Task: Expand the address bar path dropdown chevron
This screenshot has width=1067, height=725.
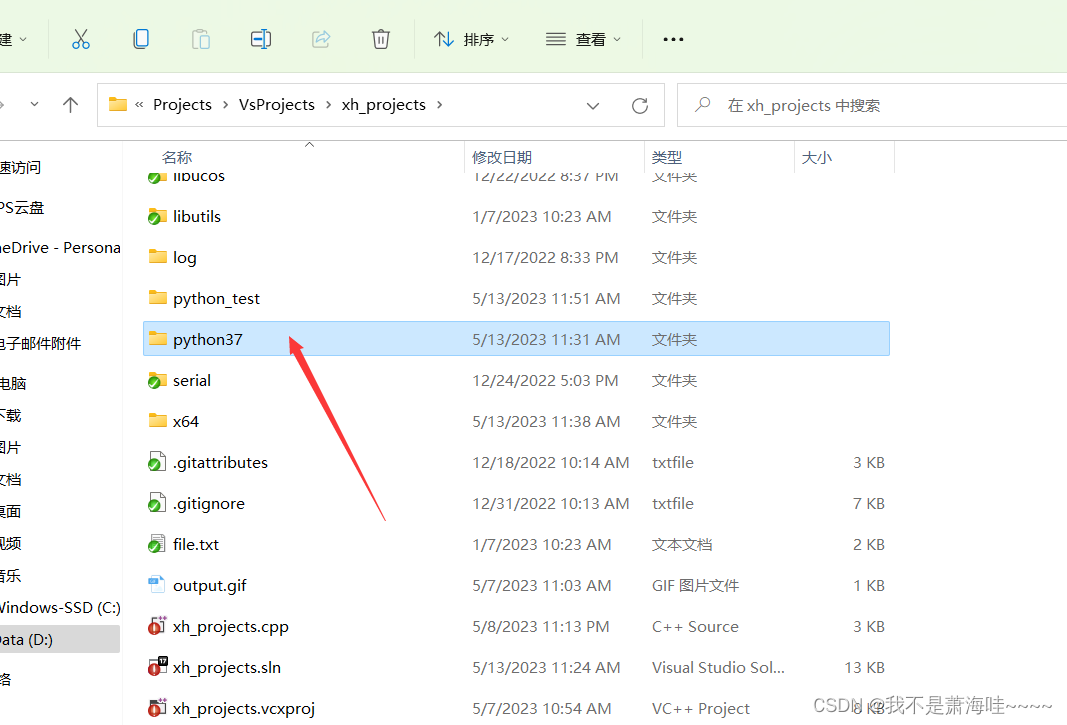Action: (x=593, y=105)
